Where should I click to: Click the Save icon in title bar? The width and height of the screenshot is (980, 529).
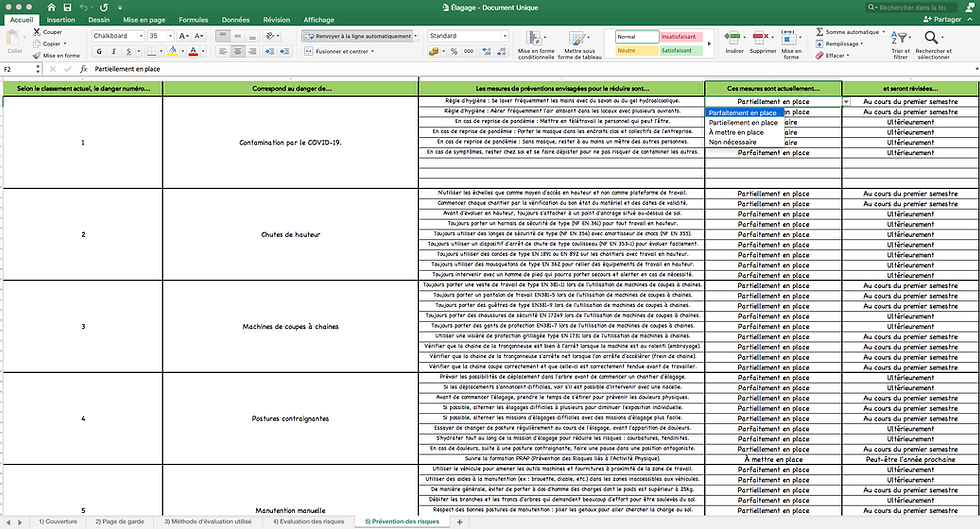tap(67, 8)
